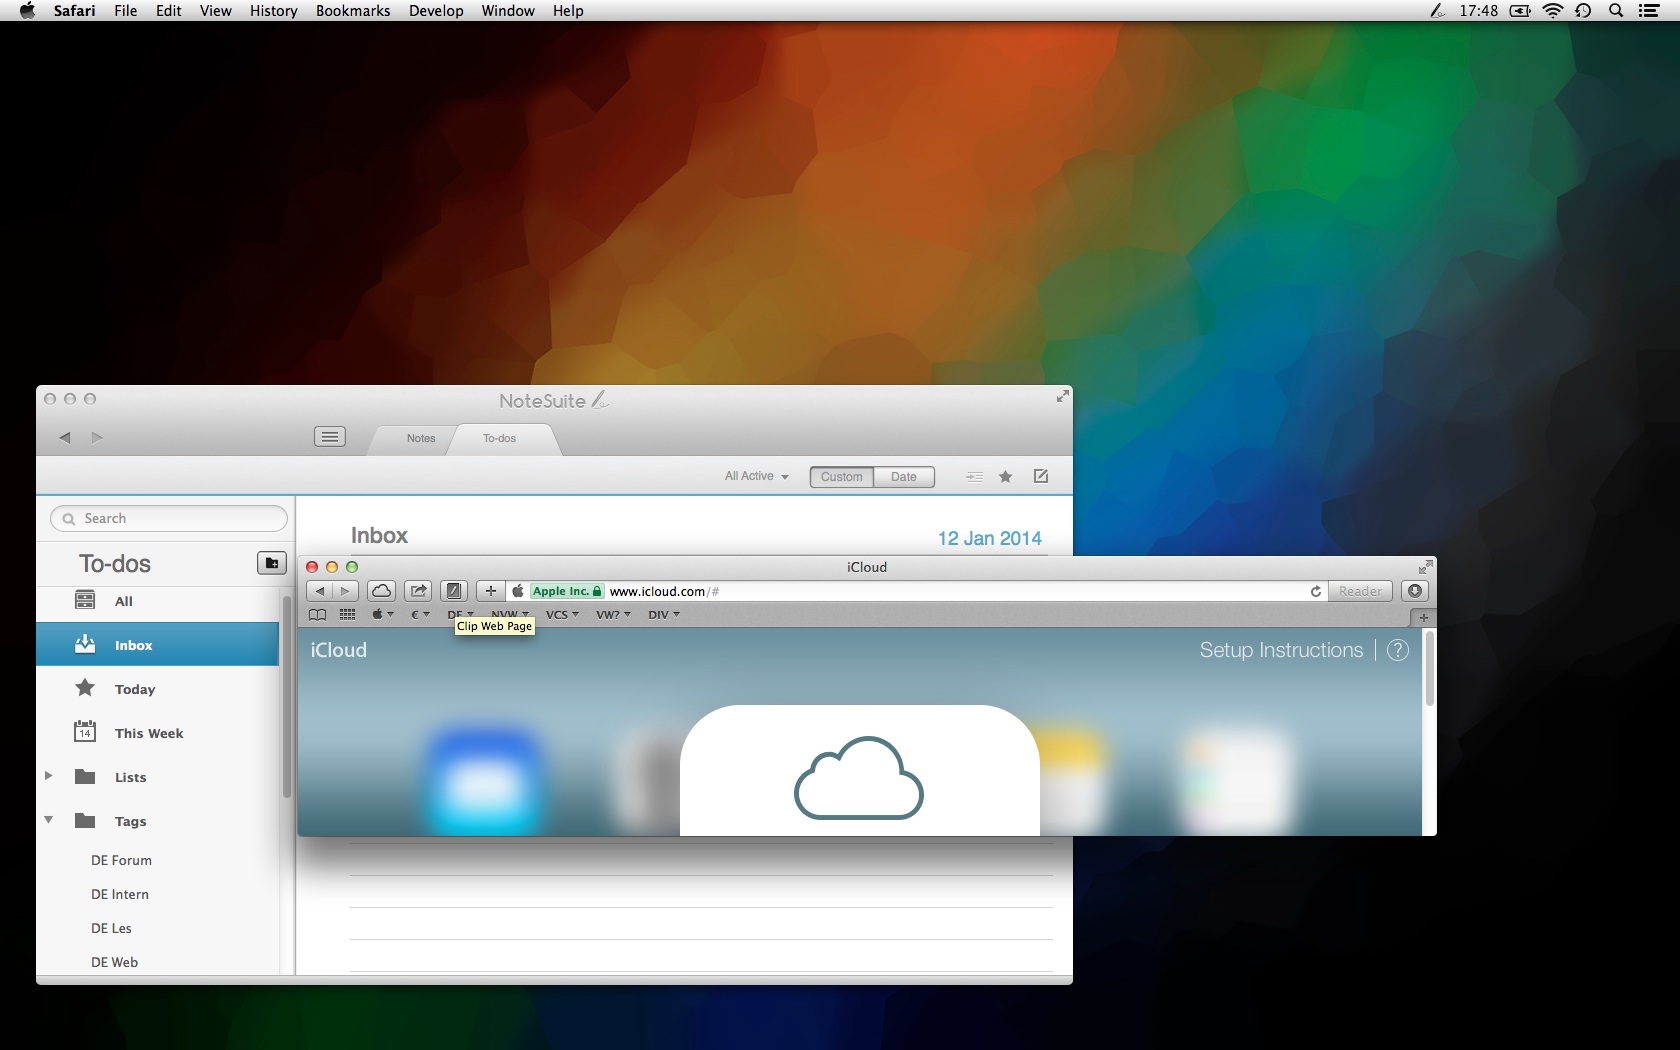Show bookmarks via the open book icon
The image size is (1680, 1050).
[318, 614]
